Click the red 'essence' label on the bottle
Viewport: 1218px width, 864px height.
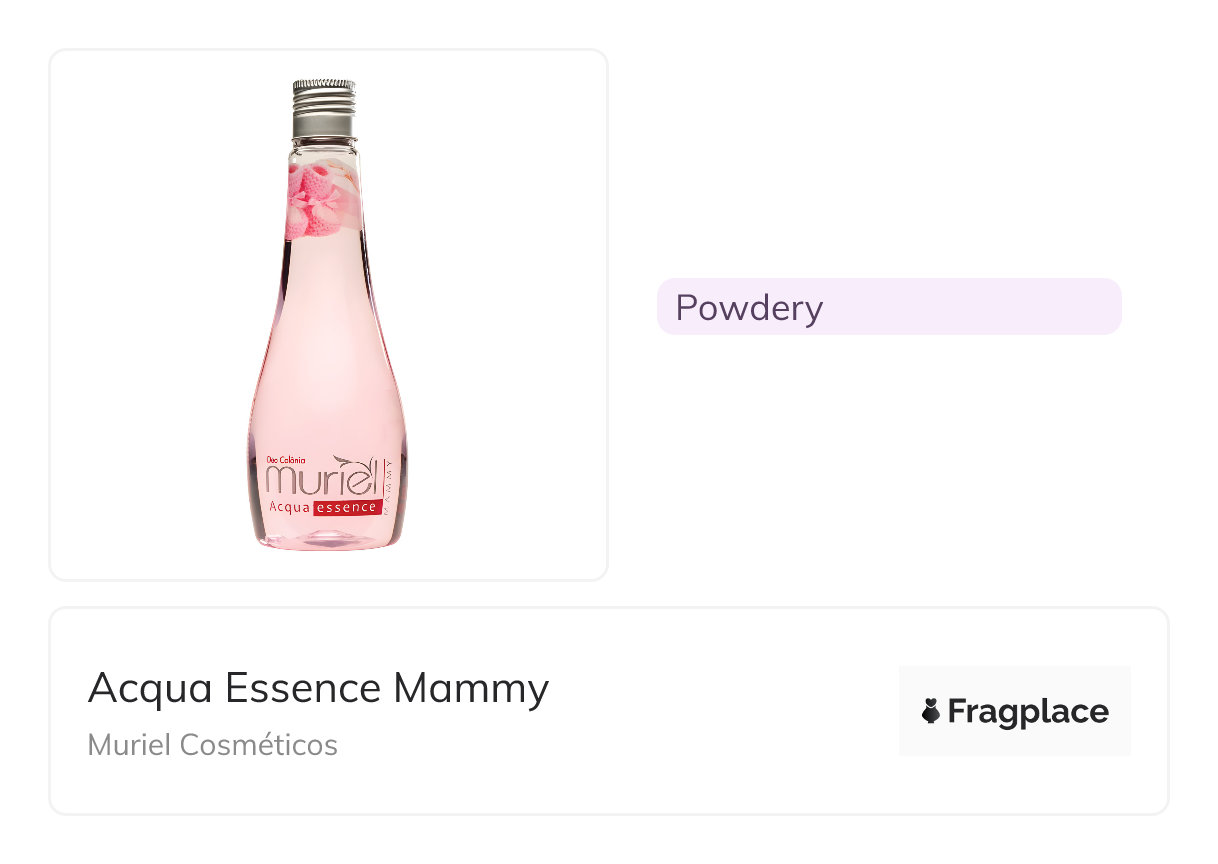click(x=347, y=508)
